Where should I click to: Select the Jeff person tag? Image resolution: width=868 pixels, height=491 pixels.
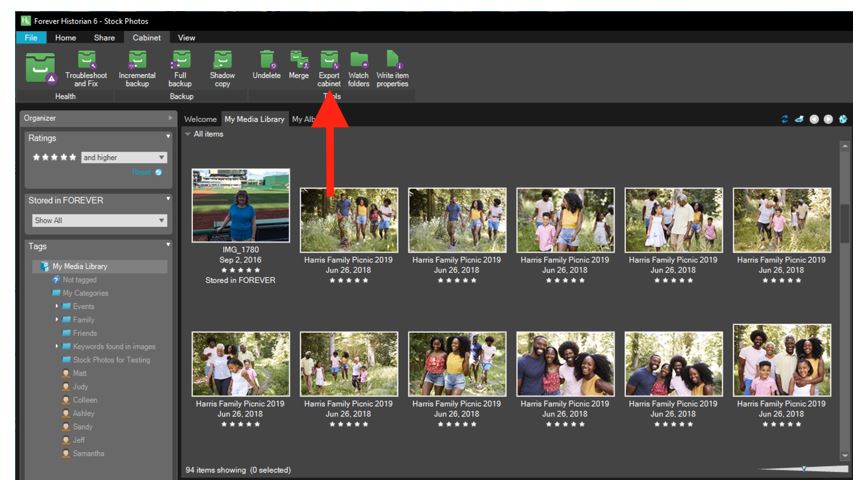(x=79, y=440)
